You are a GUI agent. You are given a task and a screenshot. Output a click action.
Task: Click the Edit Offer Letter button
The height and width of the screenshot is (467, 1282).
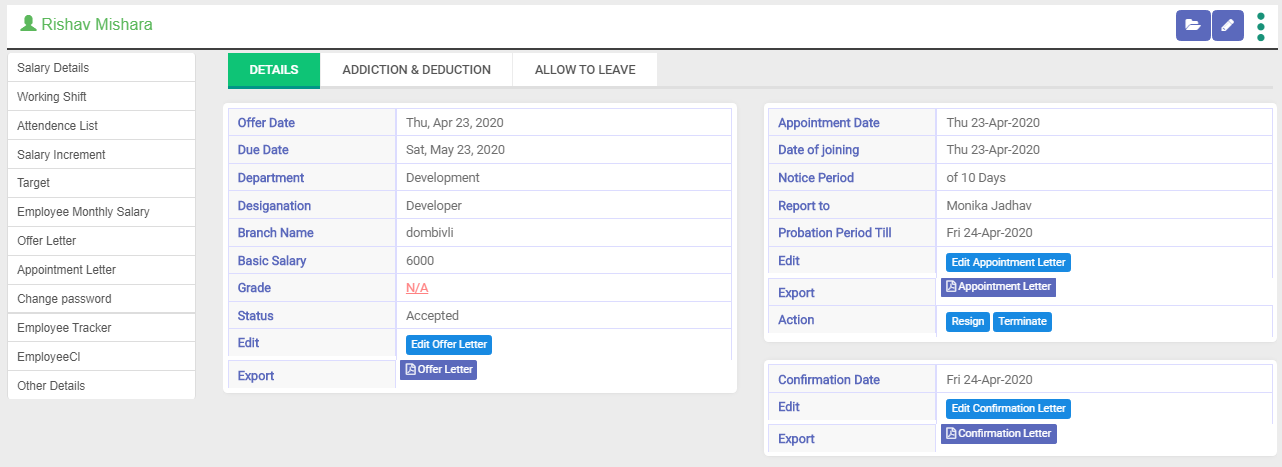[x=449, y=344]
